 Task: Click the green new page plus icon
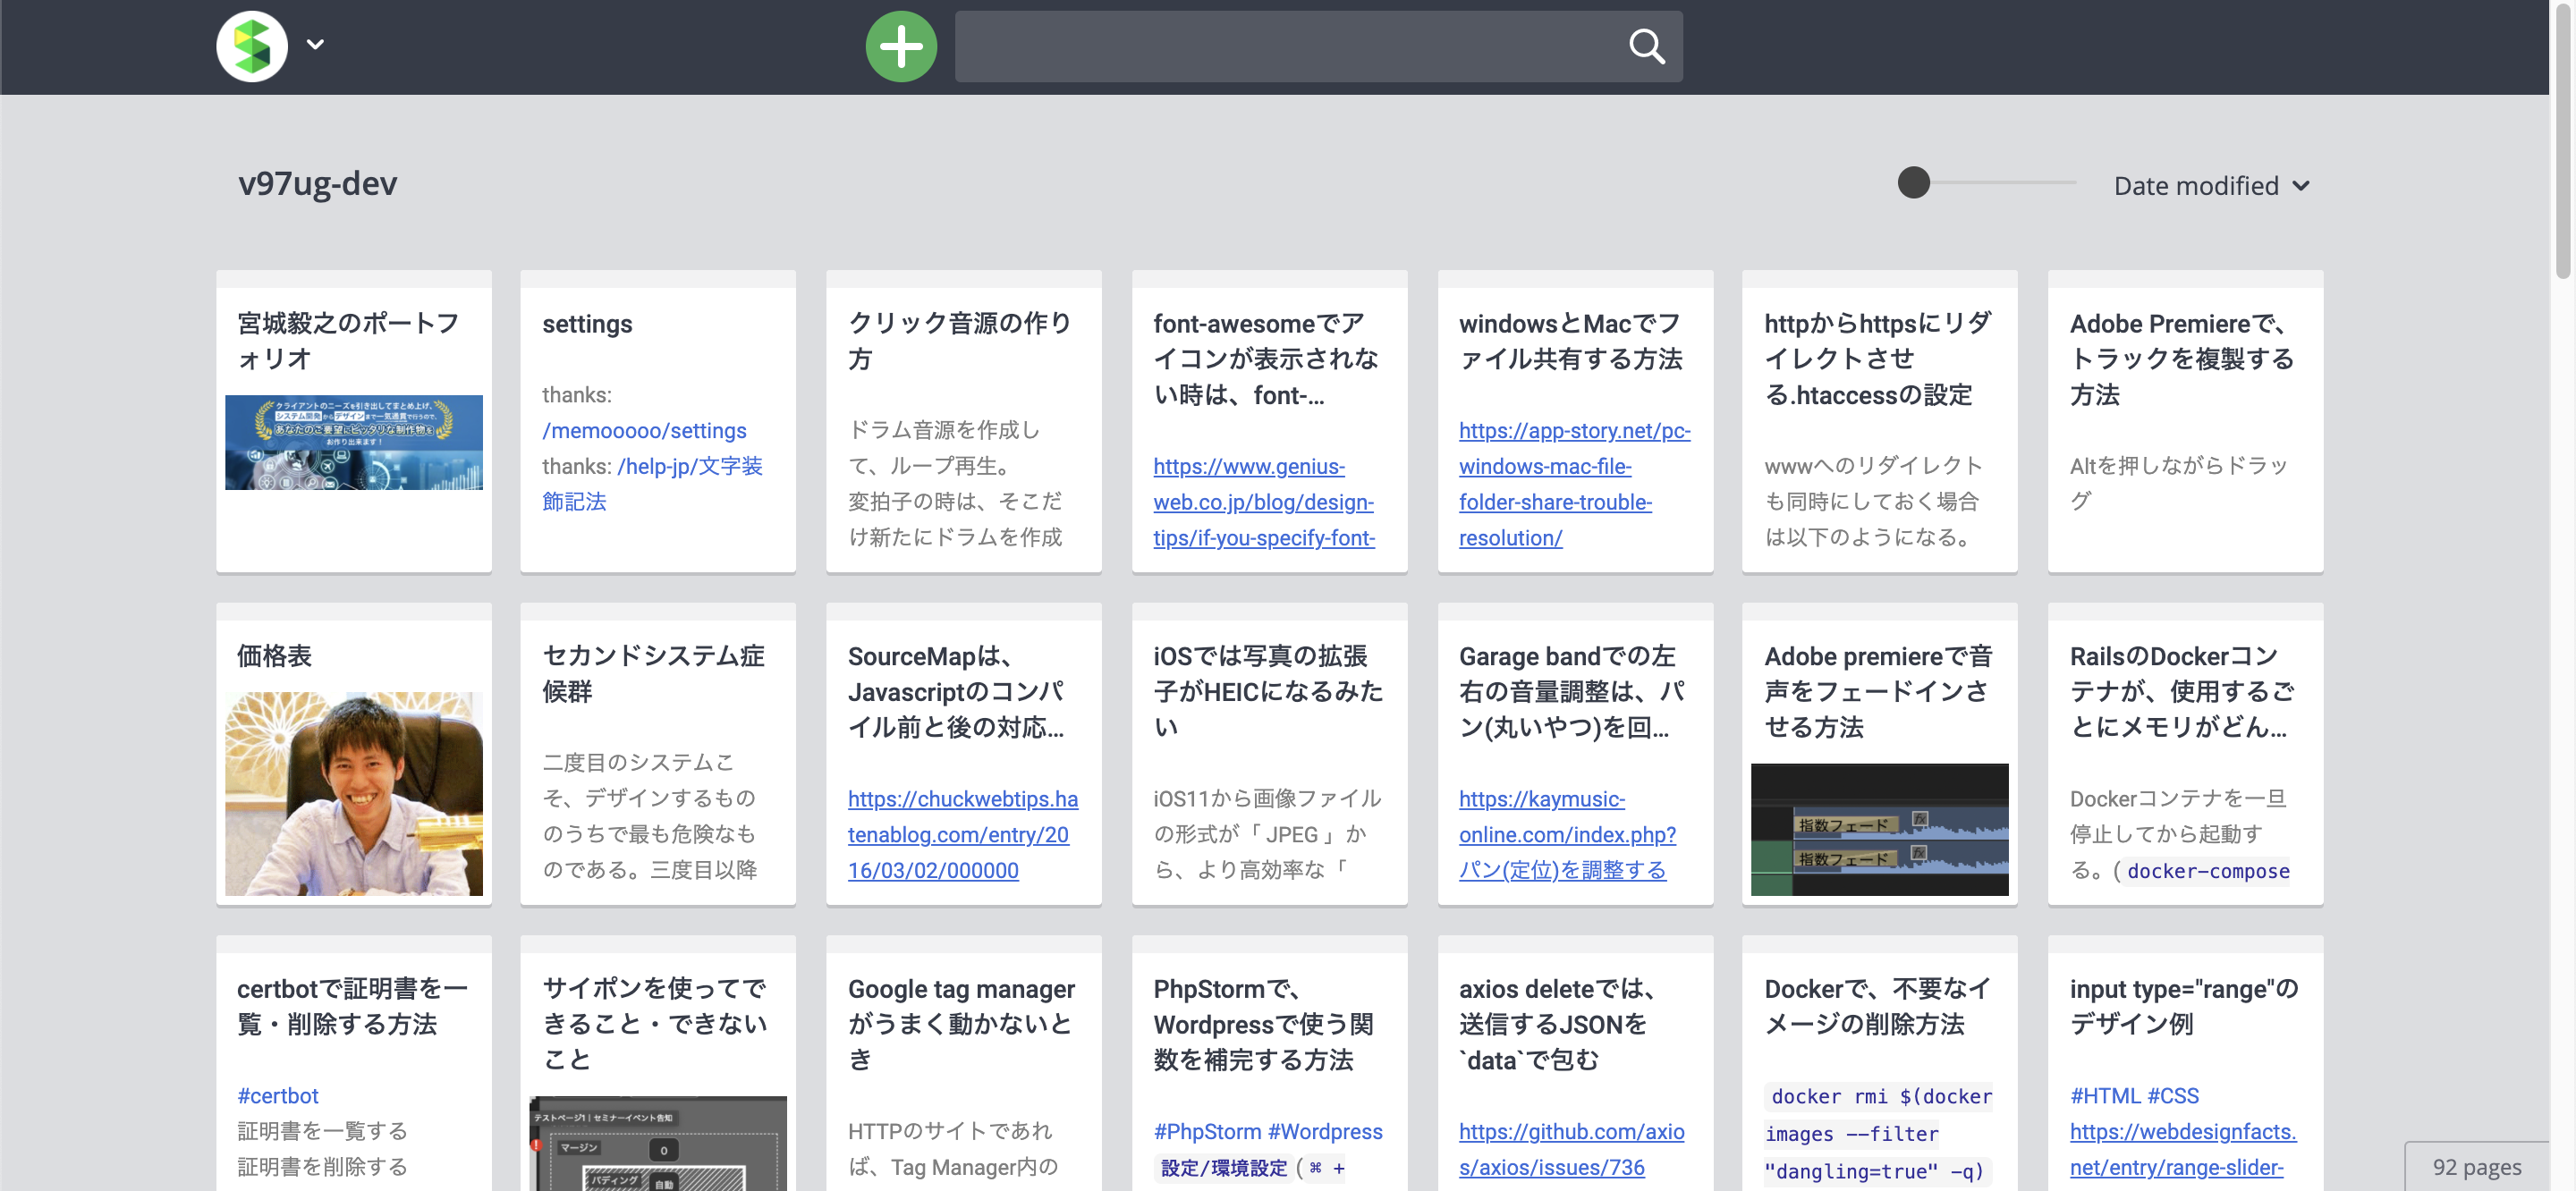900,46
